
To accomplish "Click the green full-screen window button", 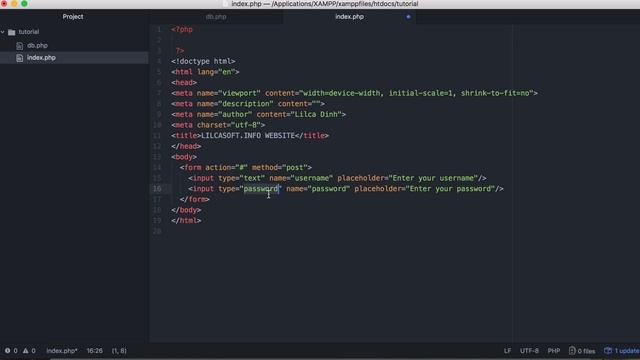I will [x=24, y=3].
